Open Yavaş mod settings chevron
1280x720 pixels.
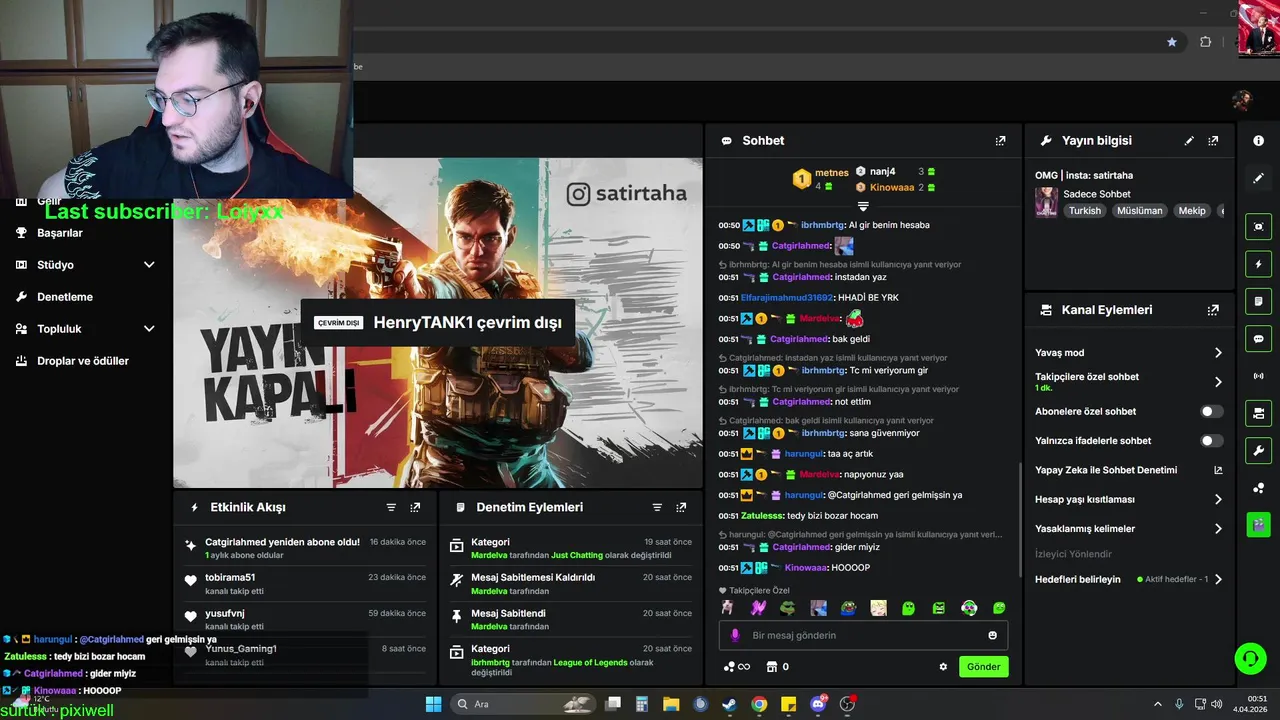pos(1218,353)
